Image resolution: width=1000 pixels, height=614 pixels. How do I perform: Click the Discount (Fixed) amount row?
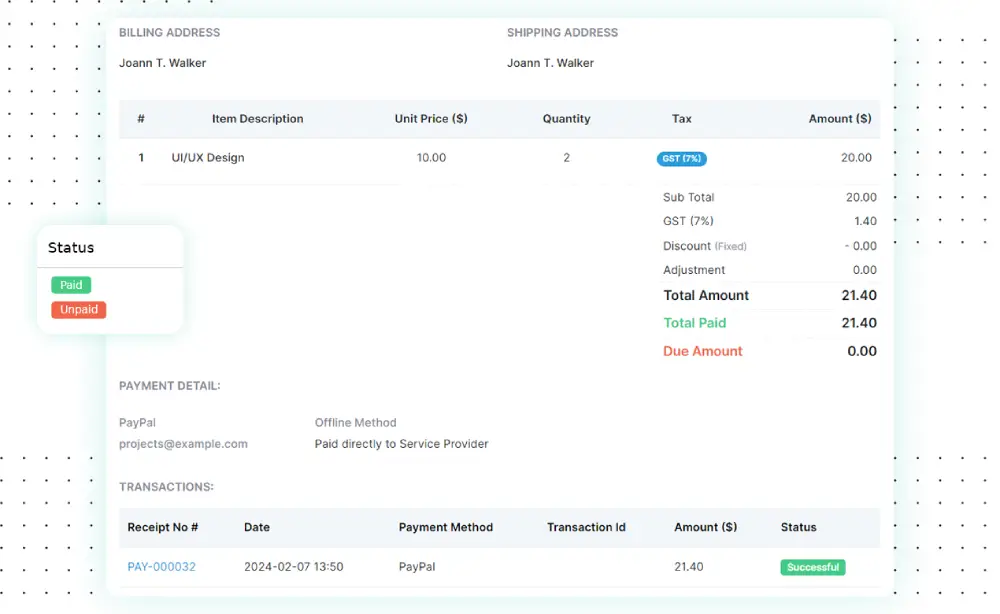(x=703, y=246)
